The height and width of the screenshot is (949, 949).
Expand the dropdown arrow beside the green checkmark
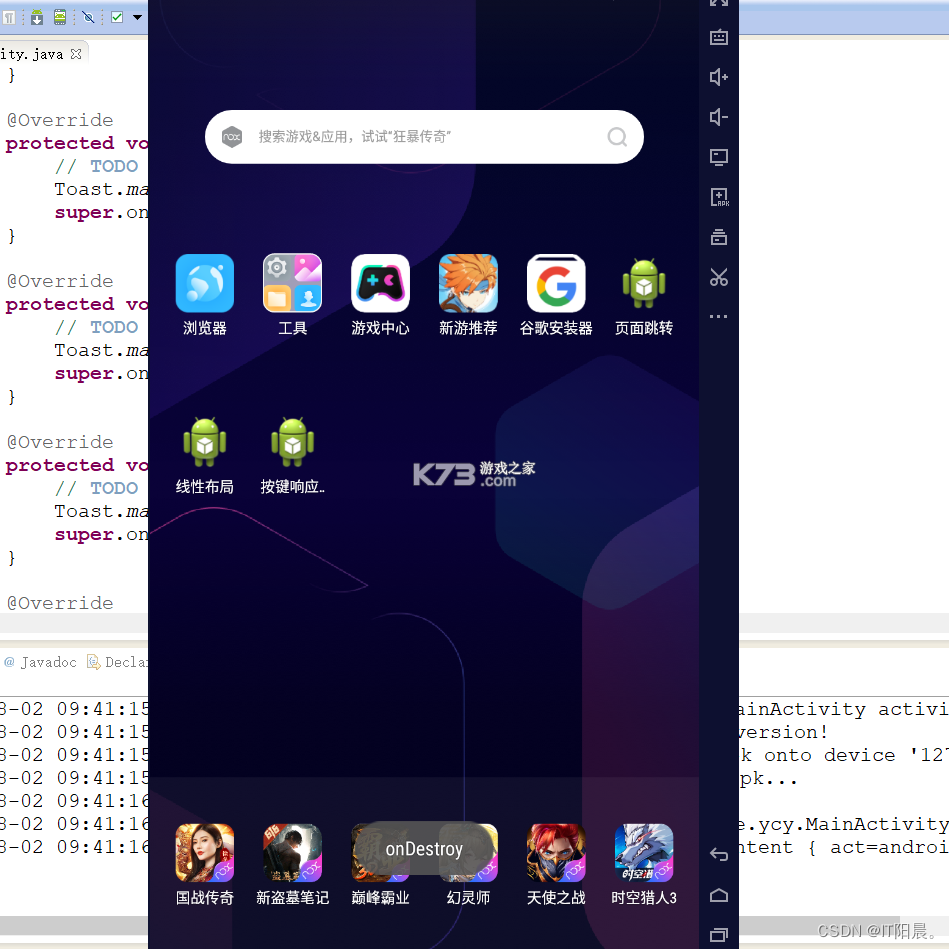(x=137, y=17)
